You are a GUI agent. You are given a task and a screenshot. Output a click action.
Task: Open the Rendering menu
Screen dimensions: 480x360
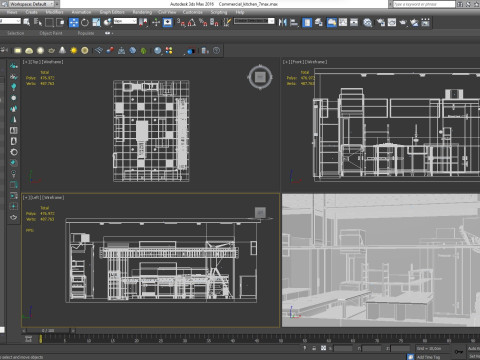[142, 12]
